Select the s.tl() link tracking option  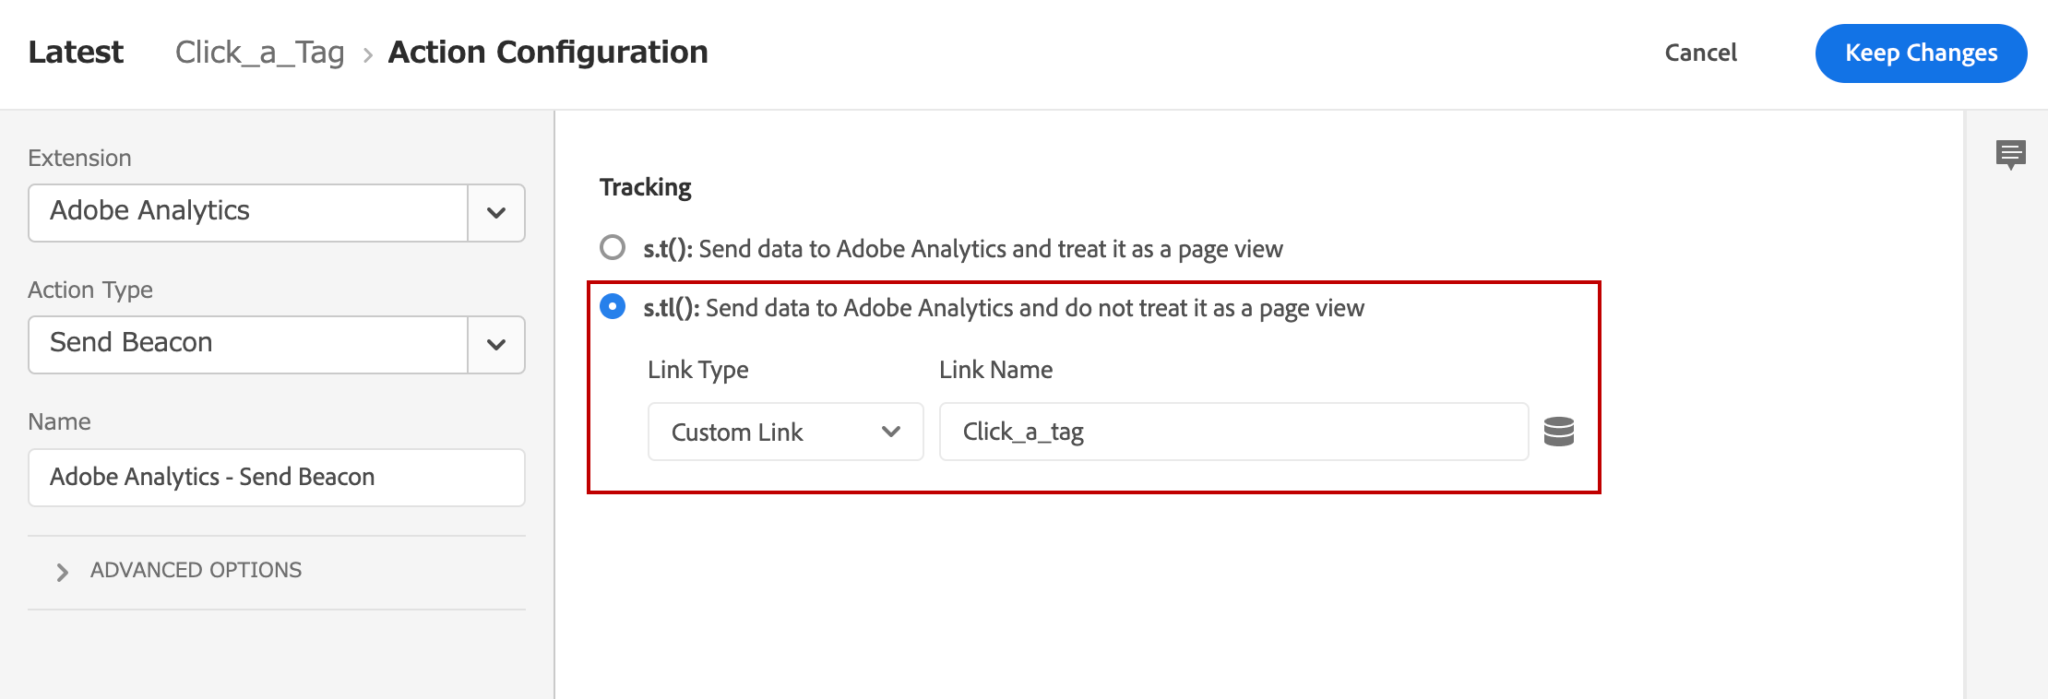point(612,307)
